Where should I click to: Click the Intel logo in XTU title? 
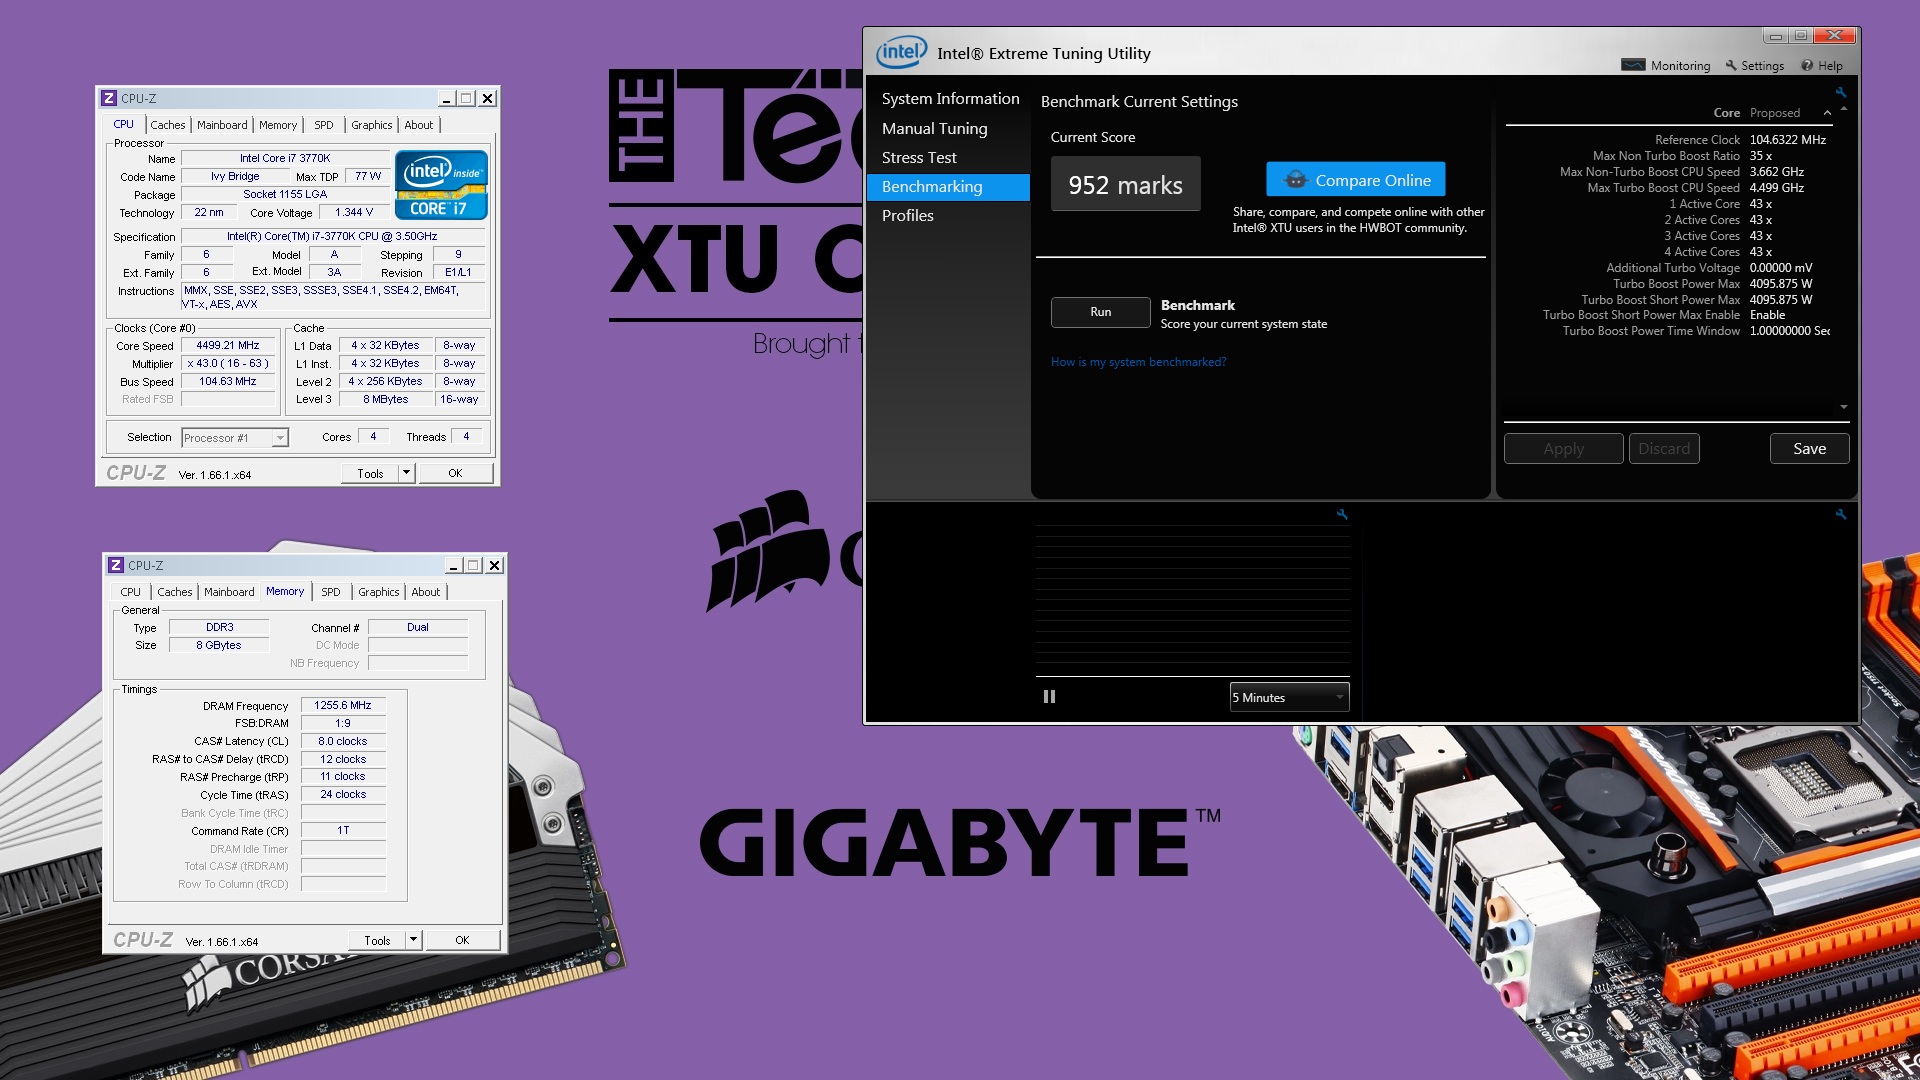tap(901, 52)
